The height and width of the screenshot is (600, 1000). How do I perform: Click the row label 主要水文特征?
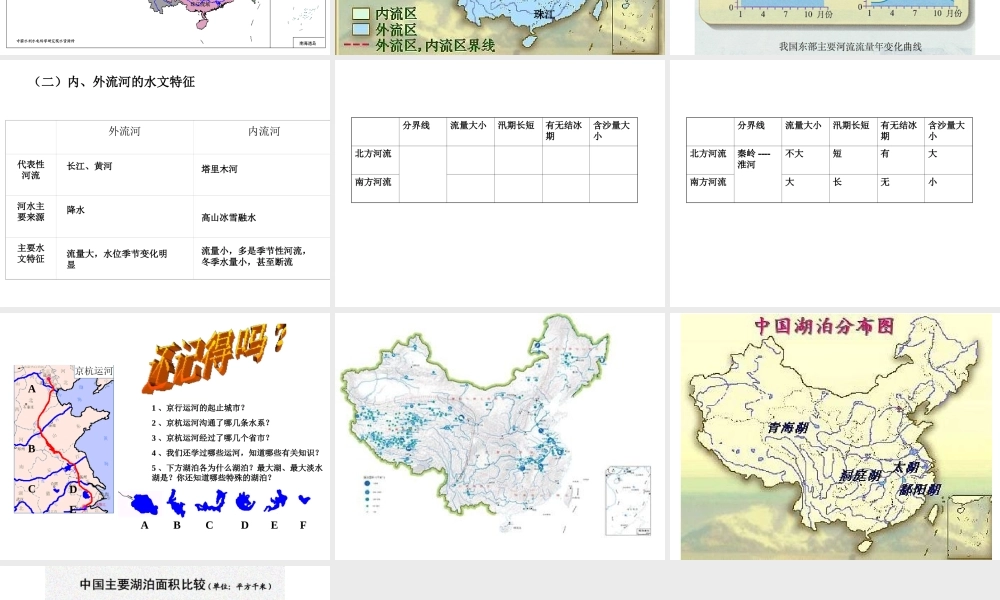tap(31, 253)
